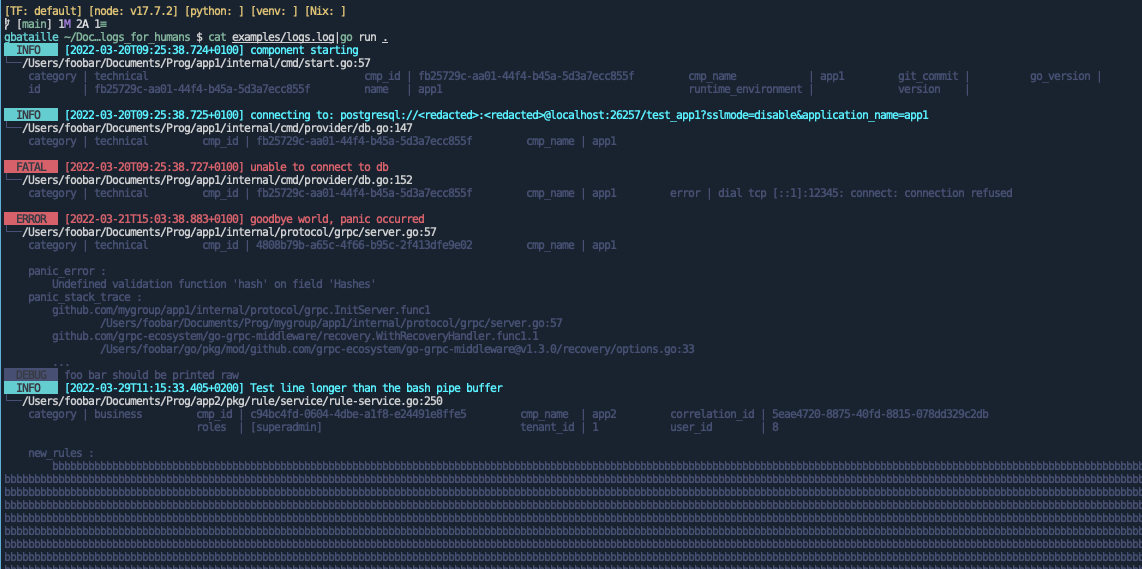Click the '~/Doc…logs_for_humans' directory path

[x=125, y=37]
